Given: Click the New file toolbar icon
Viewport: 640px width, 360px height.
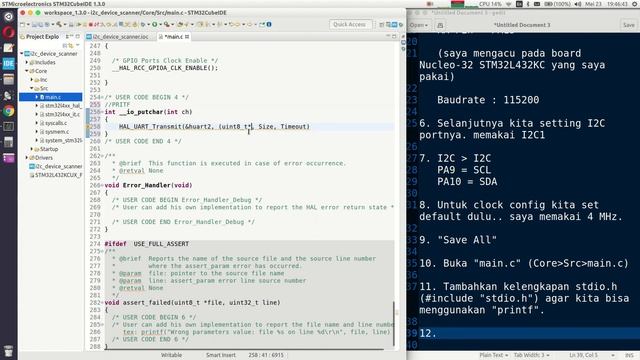Looking at the screenshot, I should [x=23, y=24].
